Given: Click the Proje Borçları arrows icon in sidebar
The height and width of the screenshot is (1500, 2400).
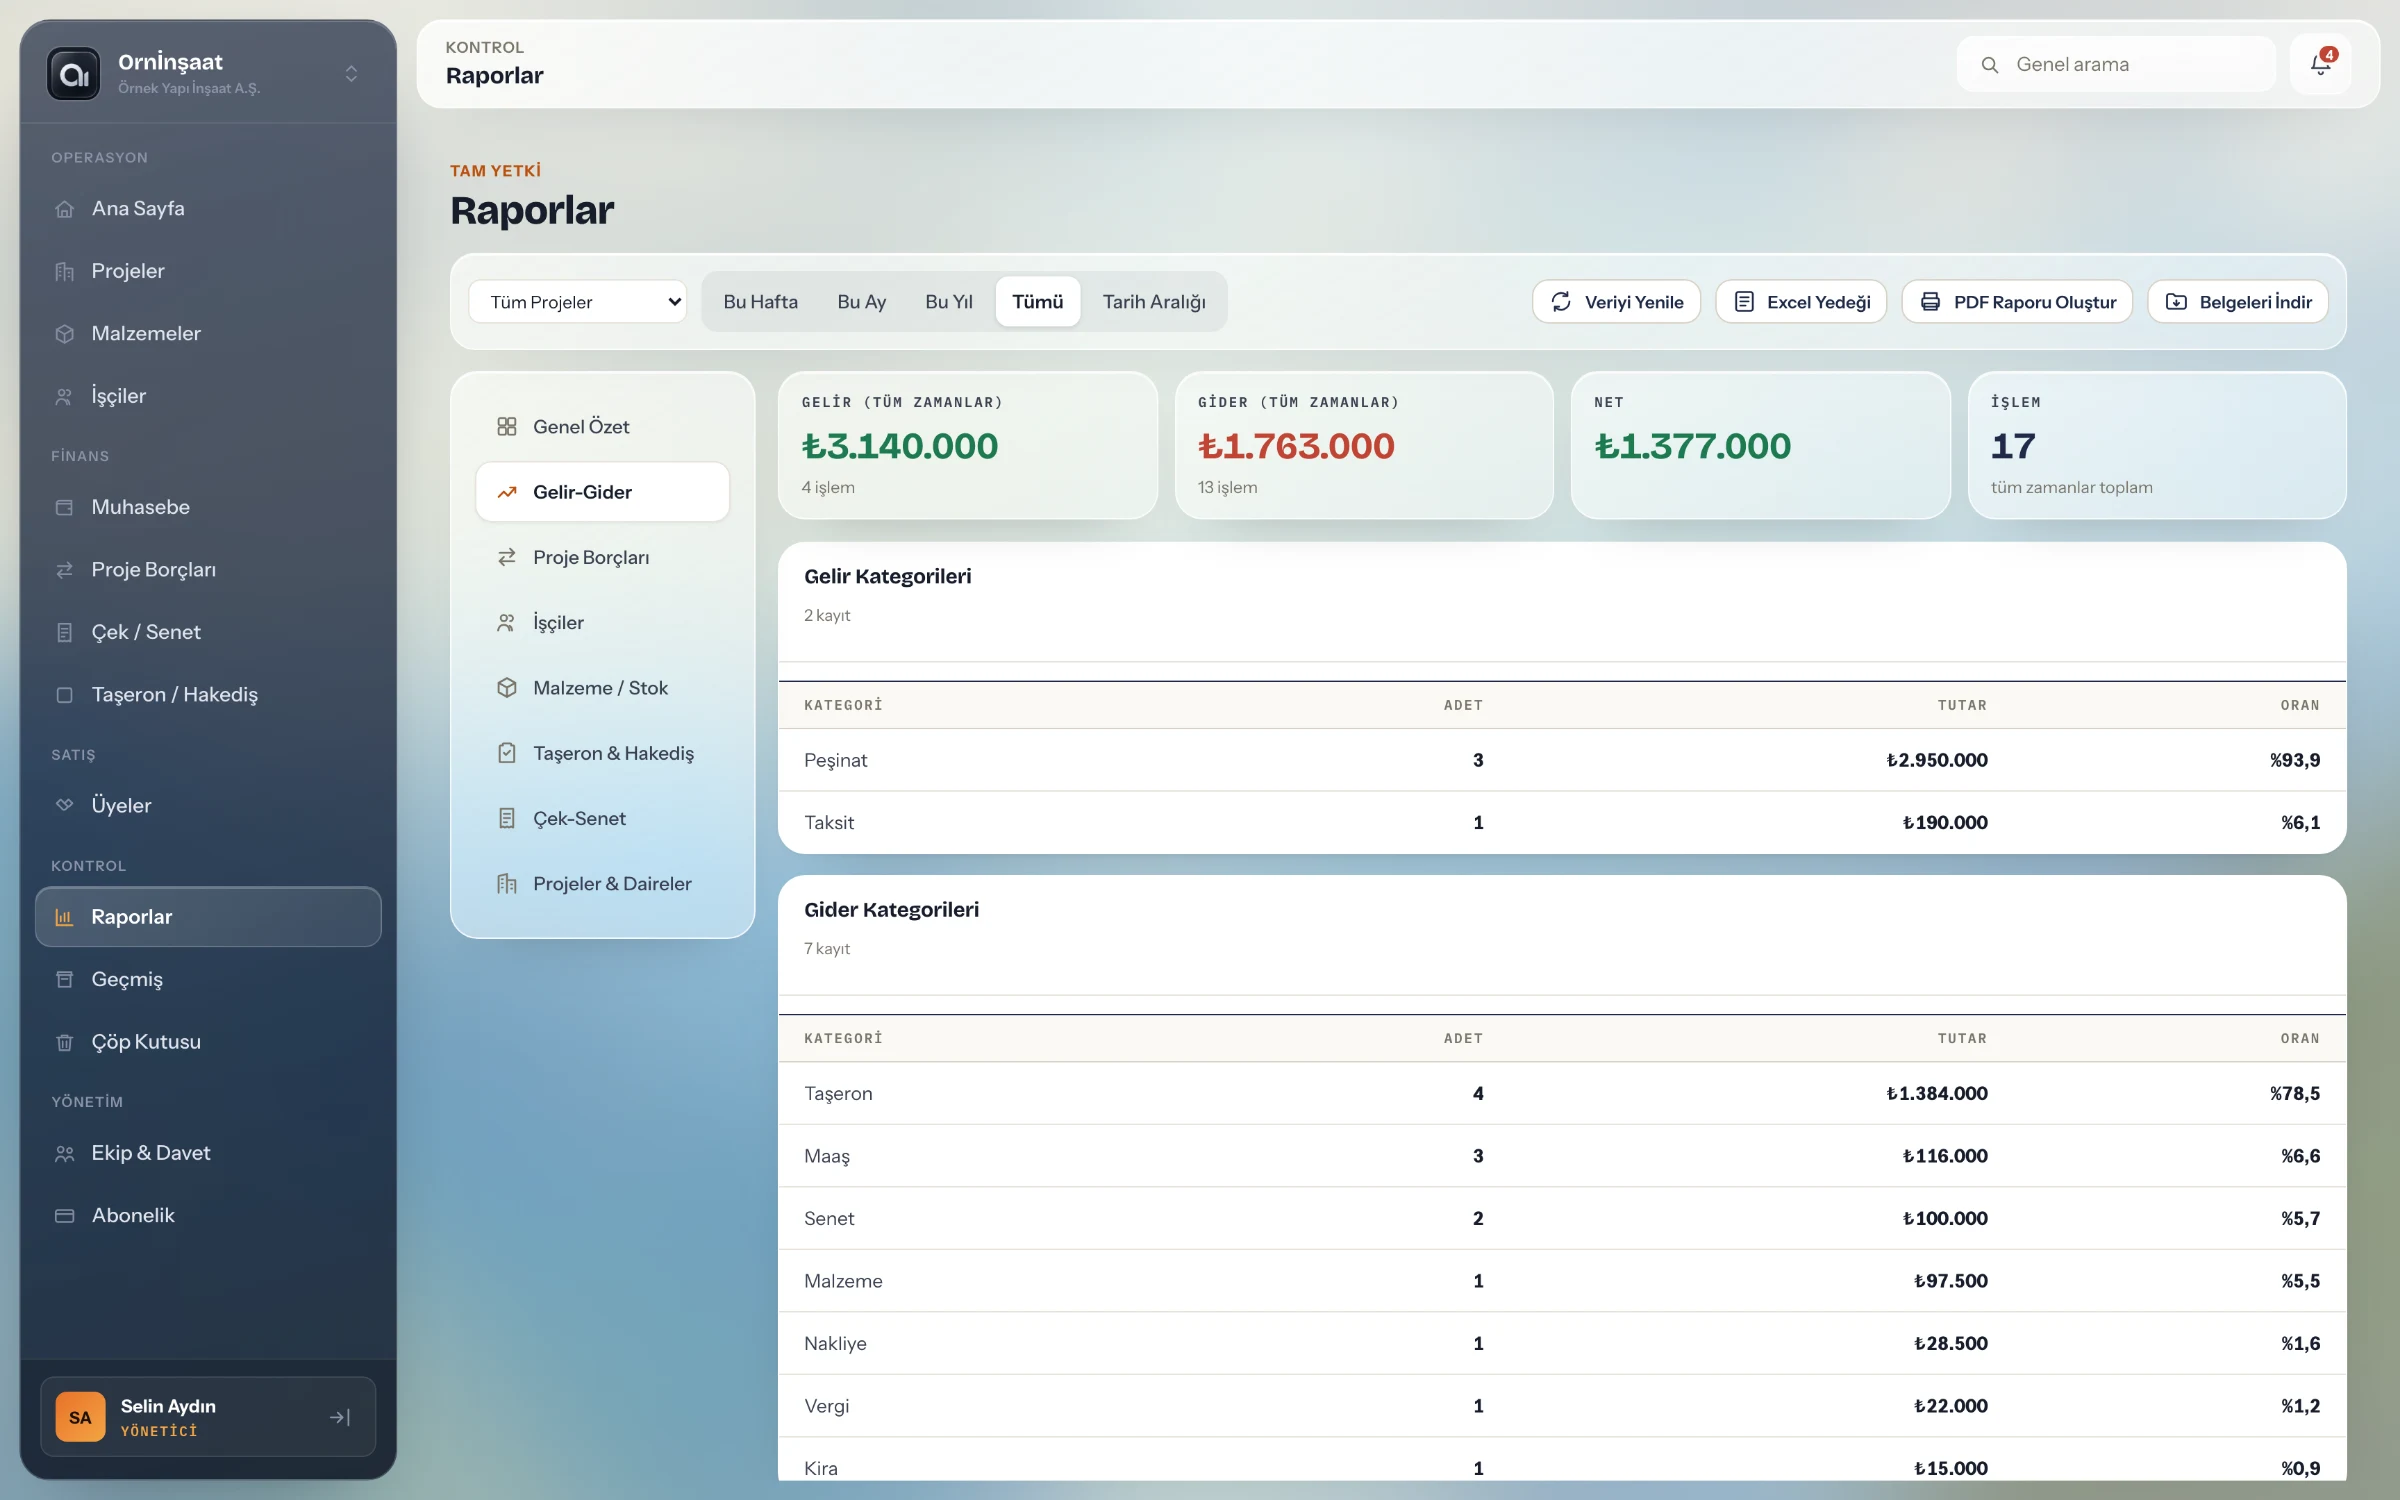Looking at the screenshot, I should click(65, 570).
